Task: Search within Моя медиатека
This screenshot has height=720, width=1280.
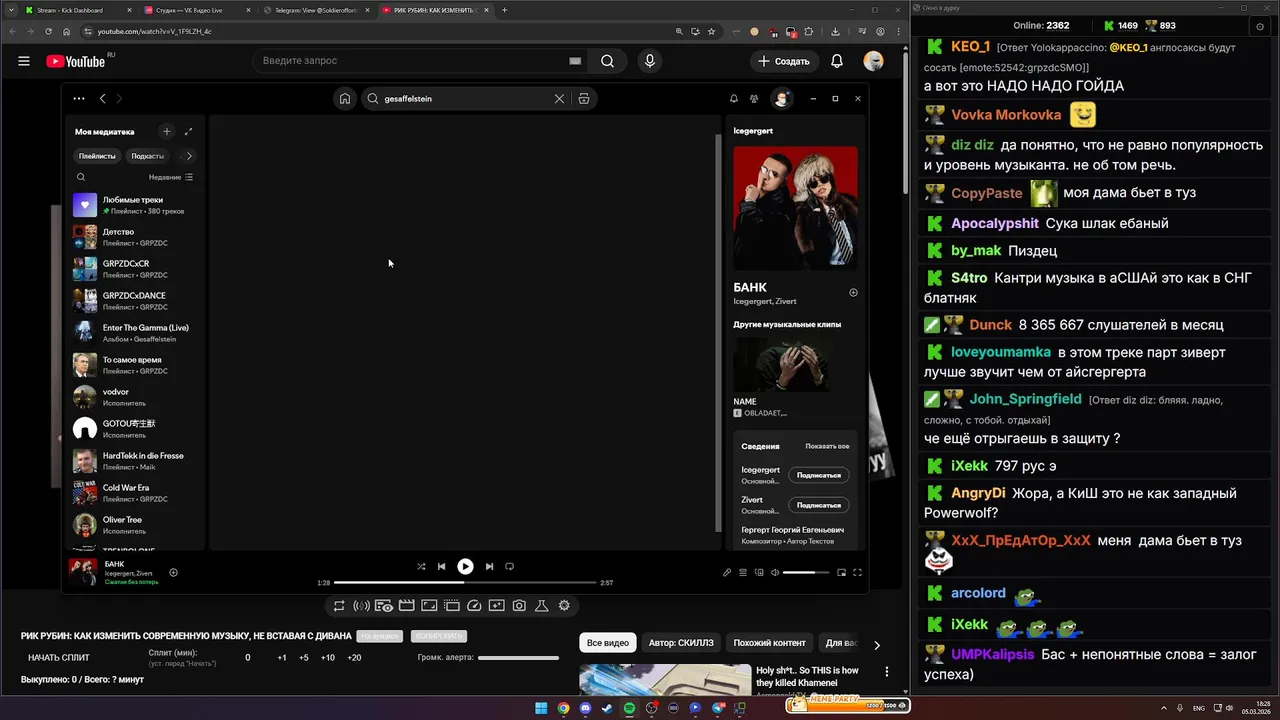Action: coord(81,177)
